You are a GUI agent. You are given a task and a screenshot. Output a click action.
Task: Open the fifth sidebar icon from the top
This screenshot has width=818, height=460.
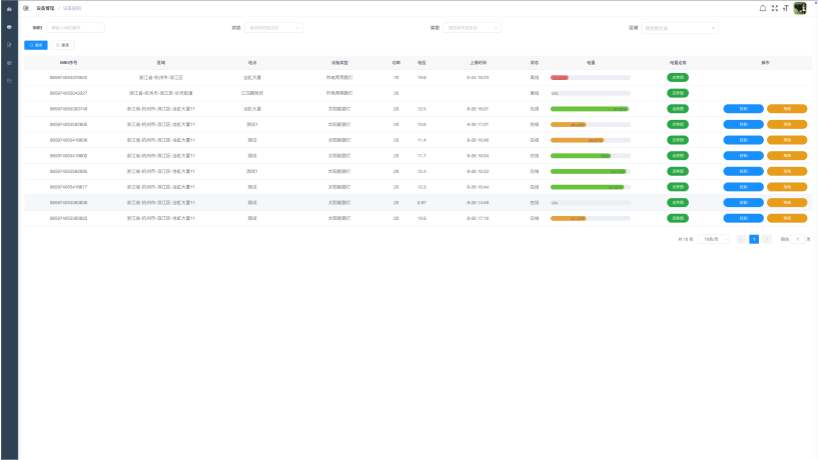(x=9, y=80)
